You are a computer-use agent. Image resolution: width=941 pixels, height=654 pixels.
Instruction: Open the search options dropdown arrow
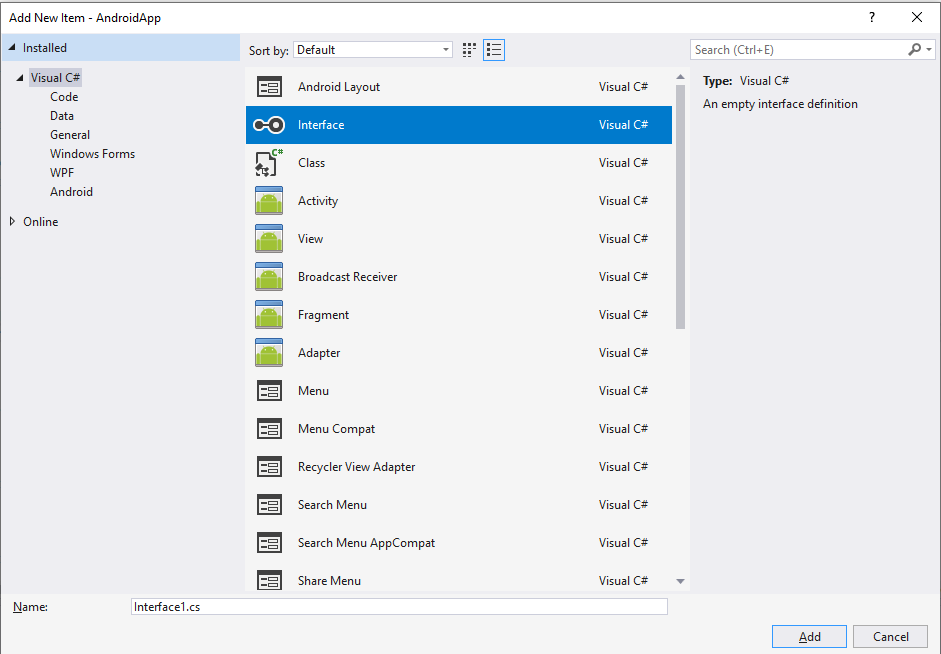(929, 50)
